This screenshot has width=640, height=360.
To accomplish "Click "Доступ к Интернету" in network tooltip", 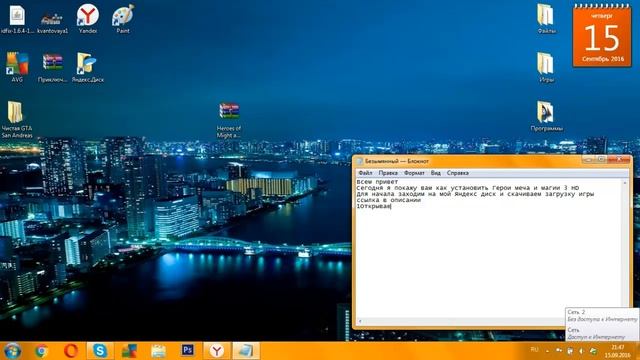I will (596, 337).
